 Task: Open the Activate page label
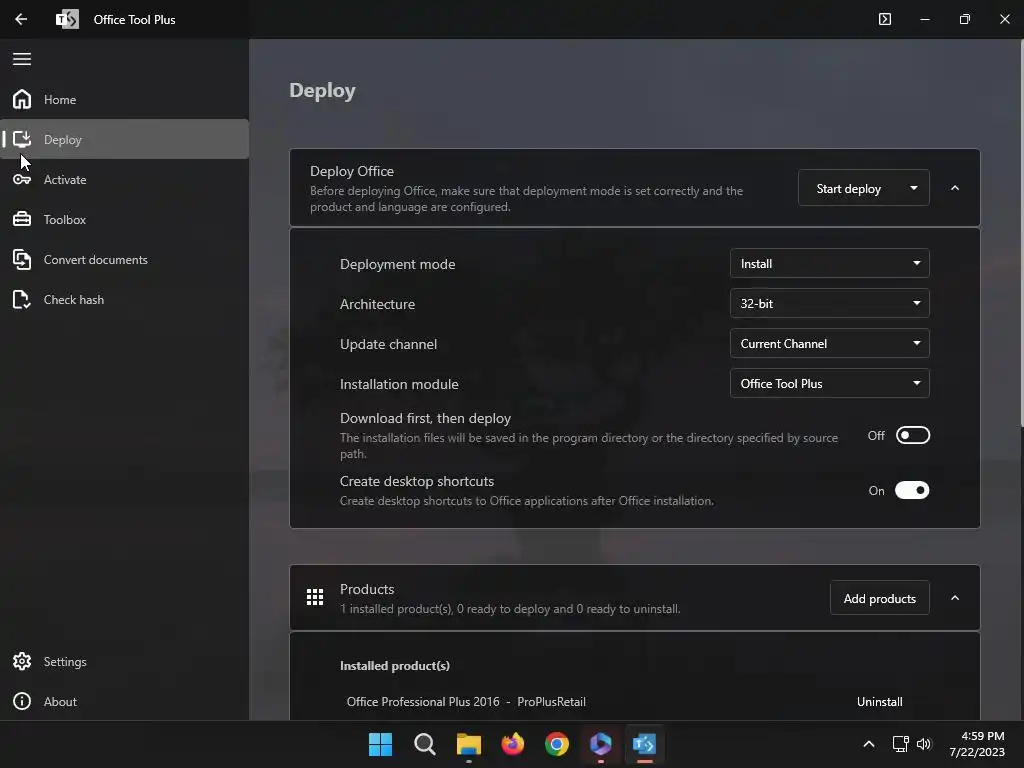pyautogui.click(x=65, y=180)
